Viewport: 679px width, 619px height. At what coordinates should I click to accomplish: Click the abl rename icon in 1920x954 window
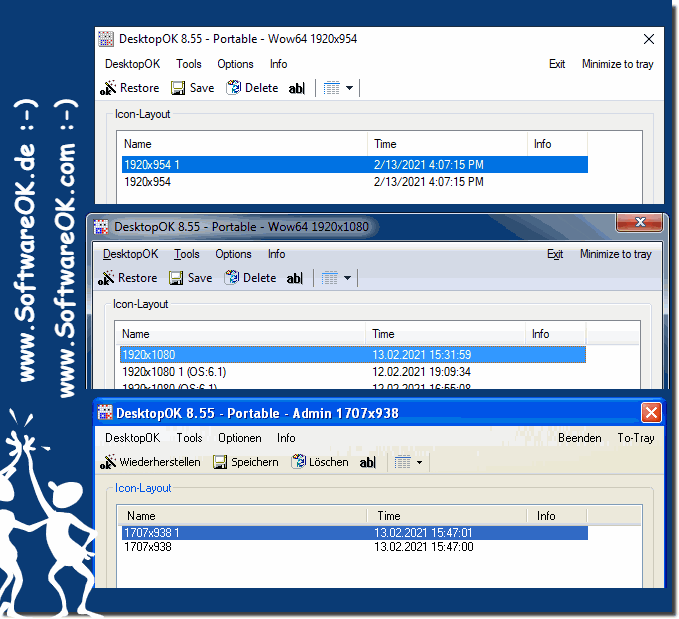tap(297, 88)
